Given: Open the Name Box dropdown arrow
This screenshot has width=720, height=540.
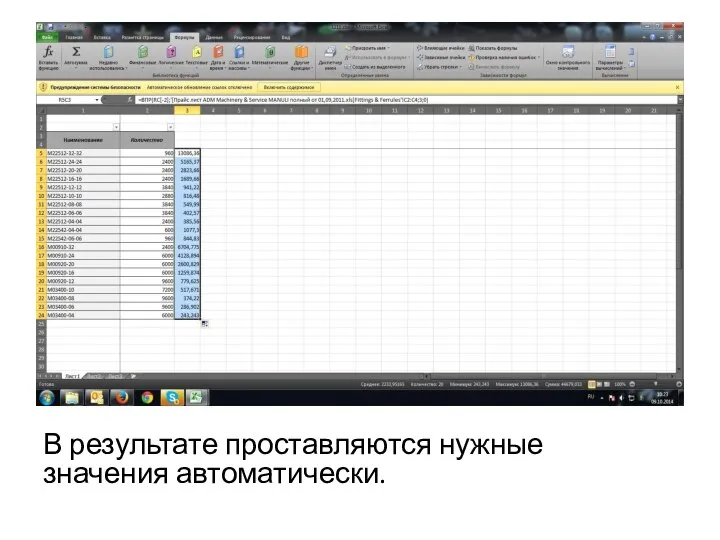Looking at the screenshot, I should 97,100.
